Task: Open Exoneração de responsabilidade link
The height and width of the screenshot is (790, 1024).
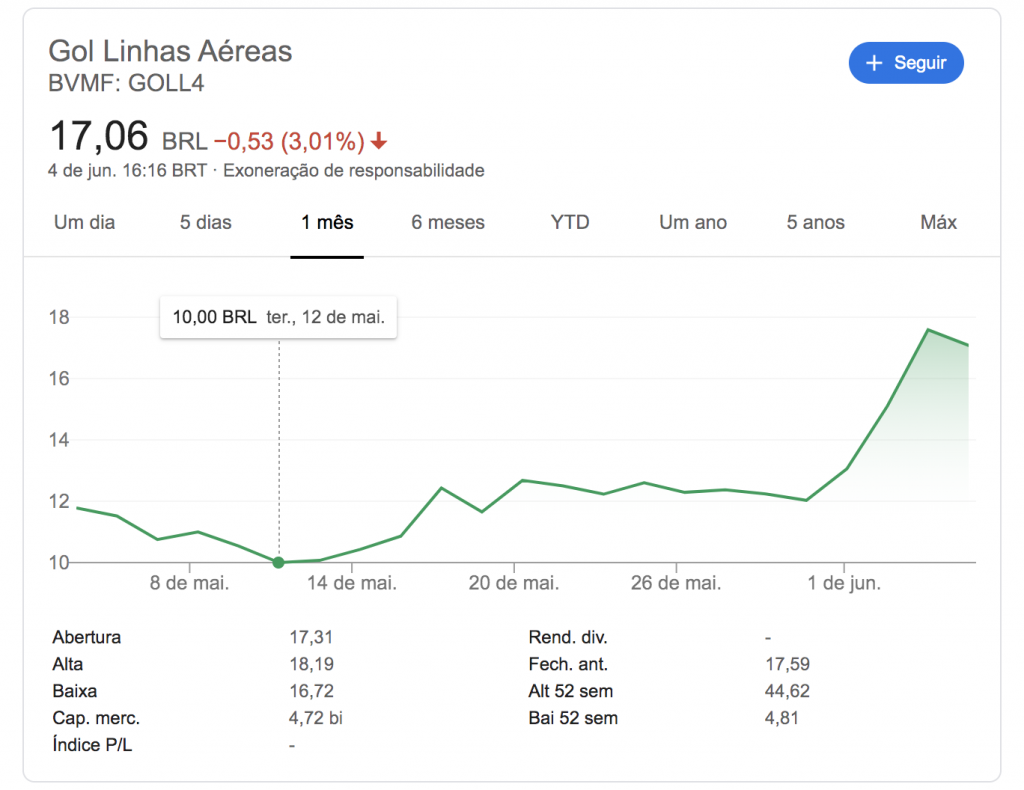Action: pos(354,170)
